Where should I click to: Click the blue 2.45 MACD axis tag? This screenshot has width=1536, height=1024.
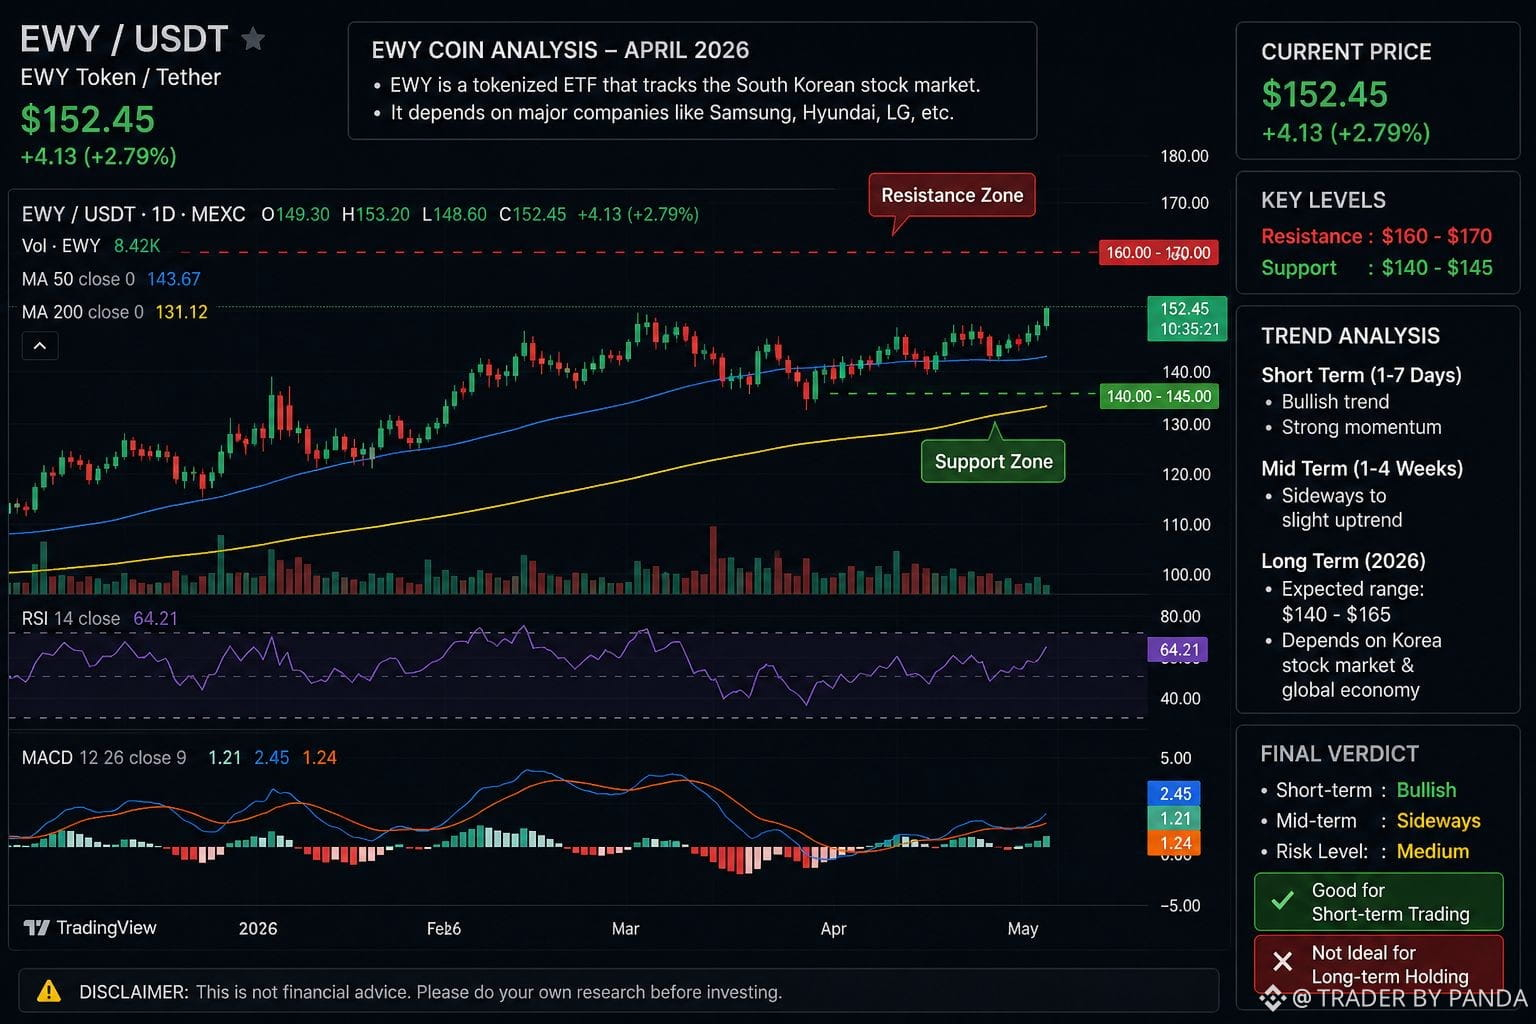coord(1175,793)
